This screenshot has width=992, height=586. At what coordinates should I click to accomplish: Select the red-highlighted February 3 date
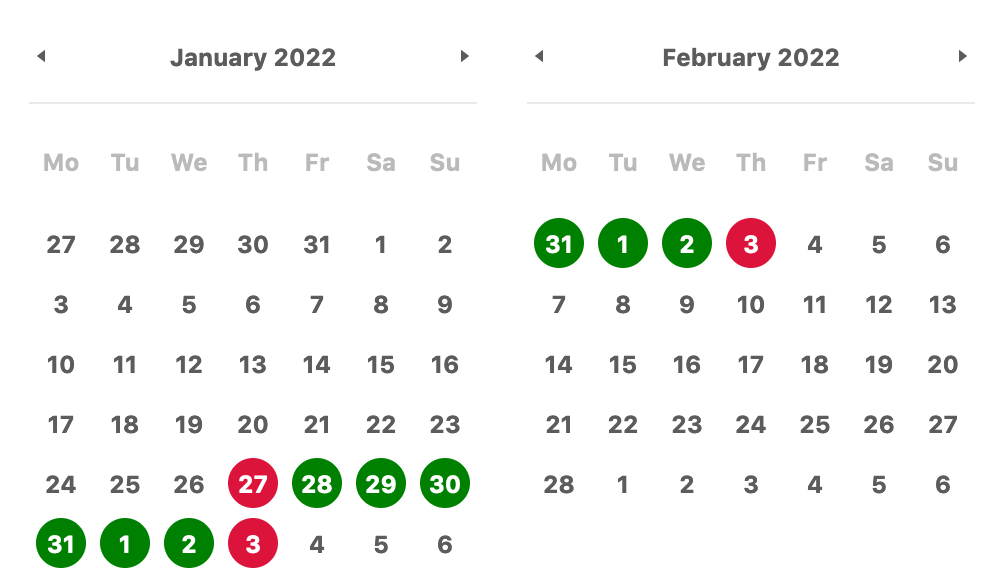coord(751,243)
